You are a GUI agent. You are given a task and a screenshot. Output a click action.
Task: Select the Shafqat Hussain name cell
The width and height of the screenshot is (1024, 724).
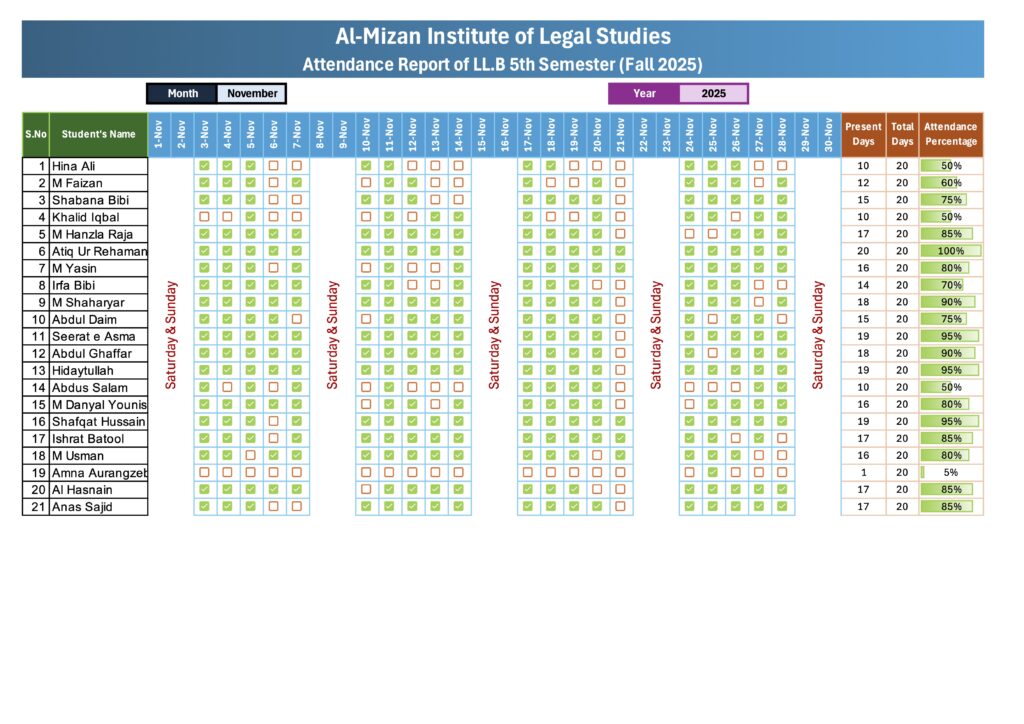click(98, 421)
